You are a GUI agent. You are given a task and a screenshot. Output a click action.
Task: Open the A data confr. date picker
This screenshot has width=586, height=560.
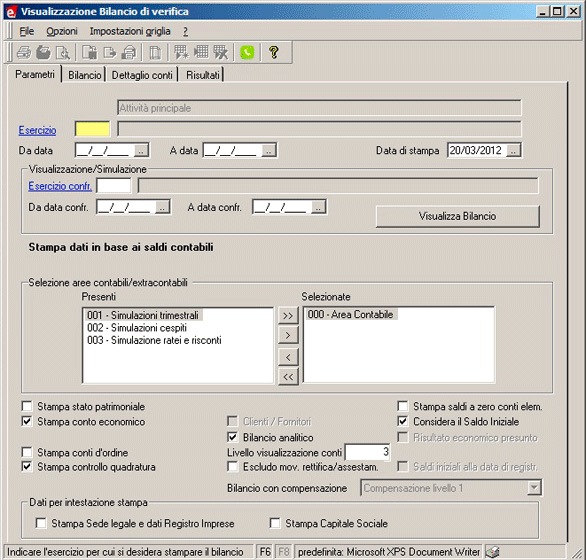(x=318, y=207)
